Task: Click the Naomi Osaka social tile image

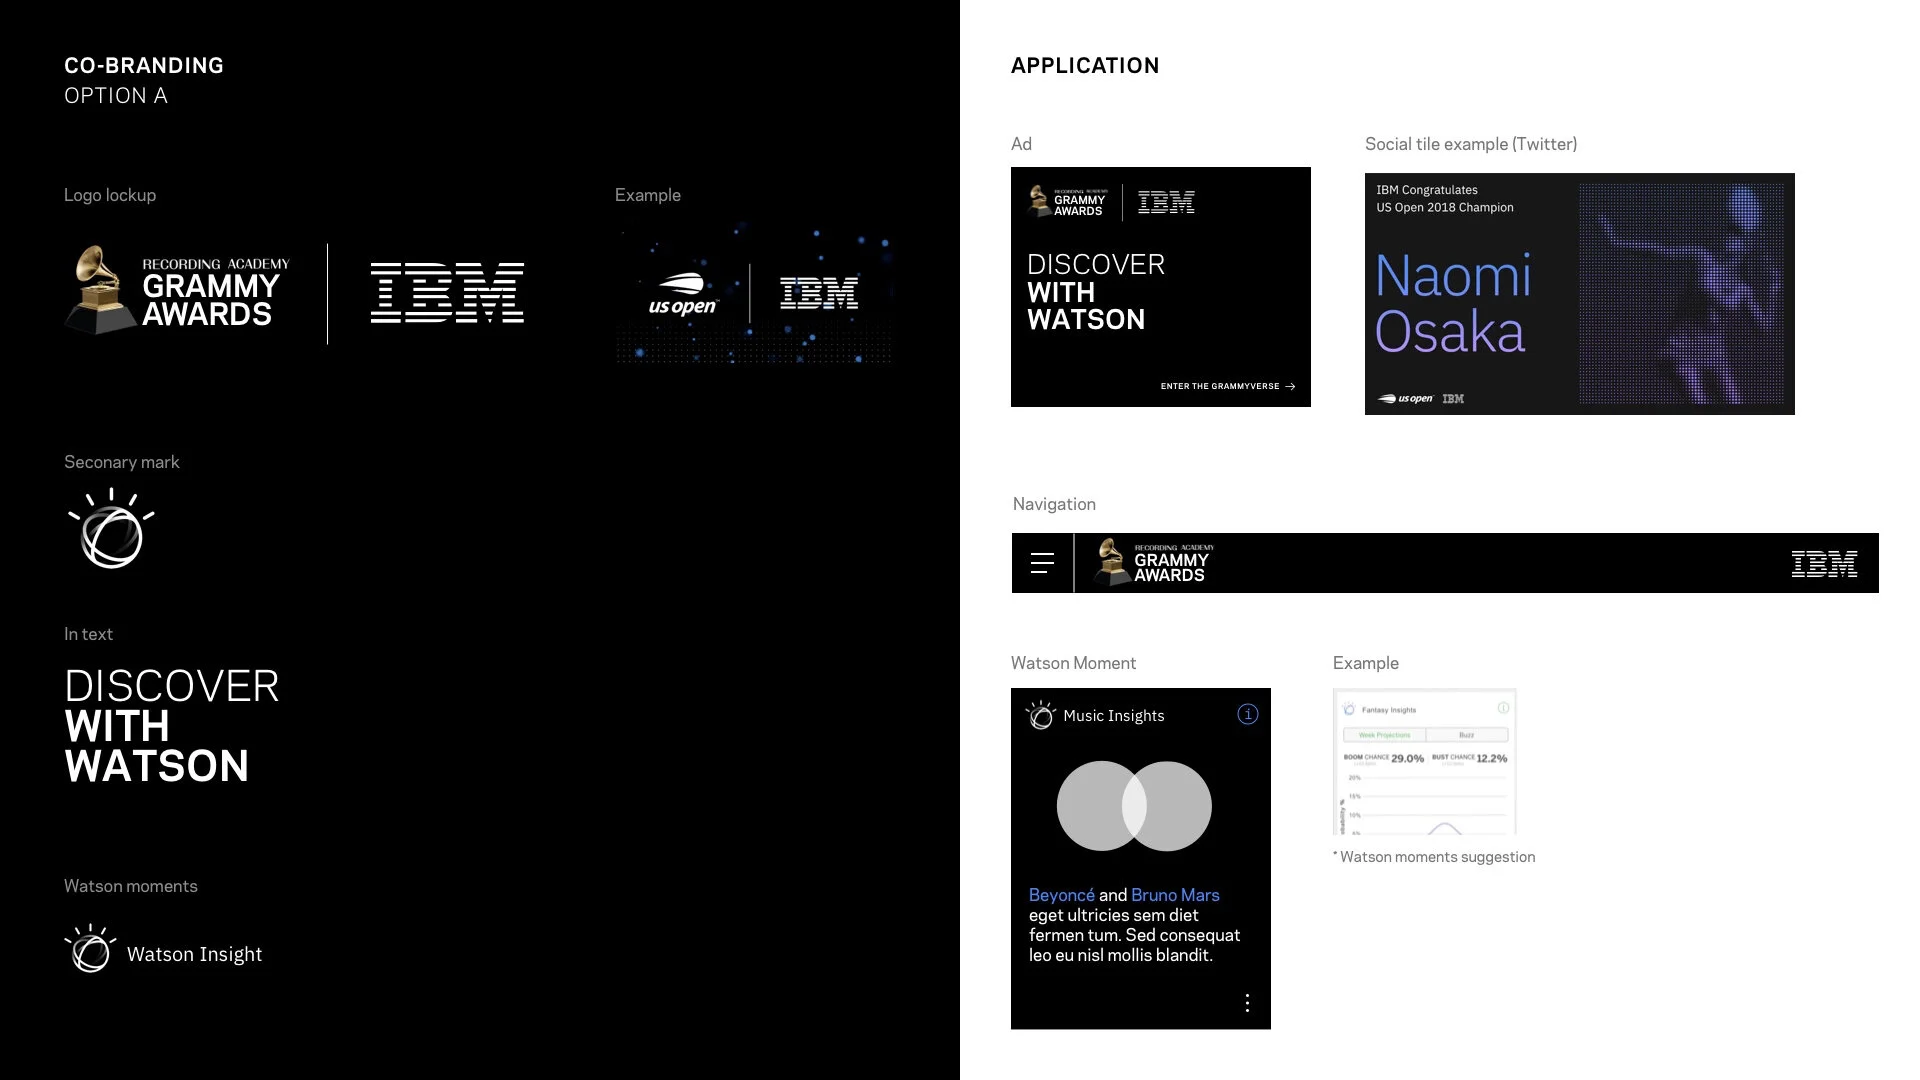Action: [1680, 294]
